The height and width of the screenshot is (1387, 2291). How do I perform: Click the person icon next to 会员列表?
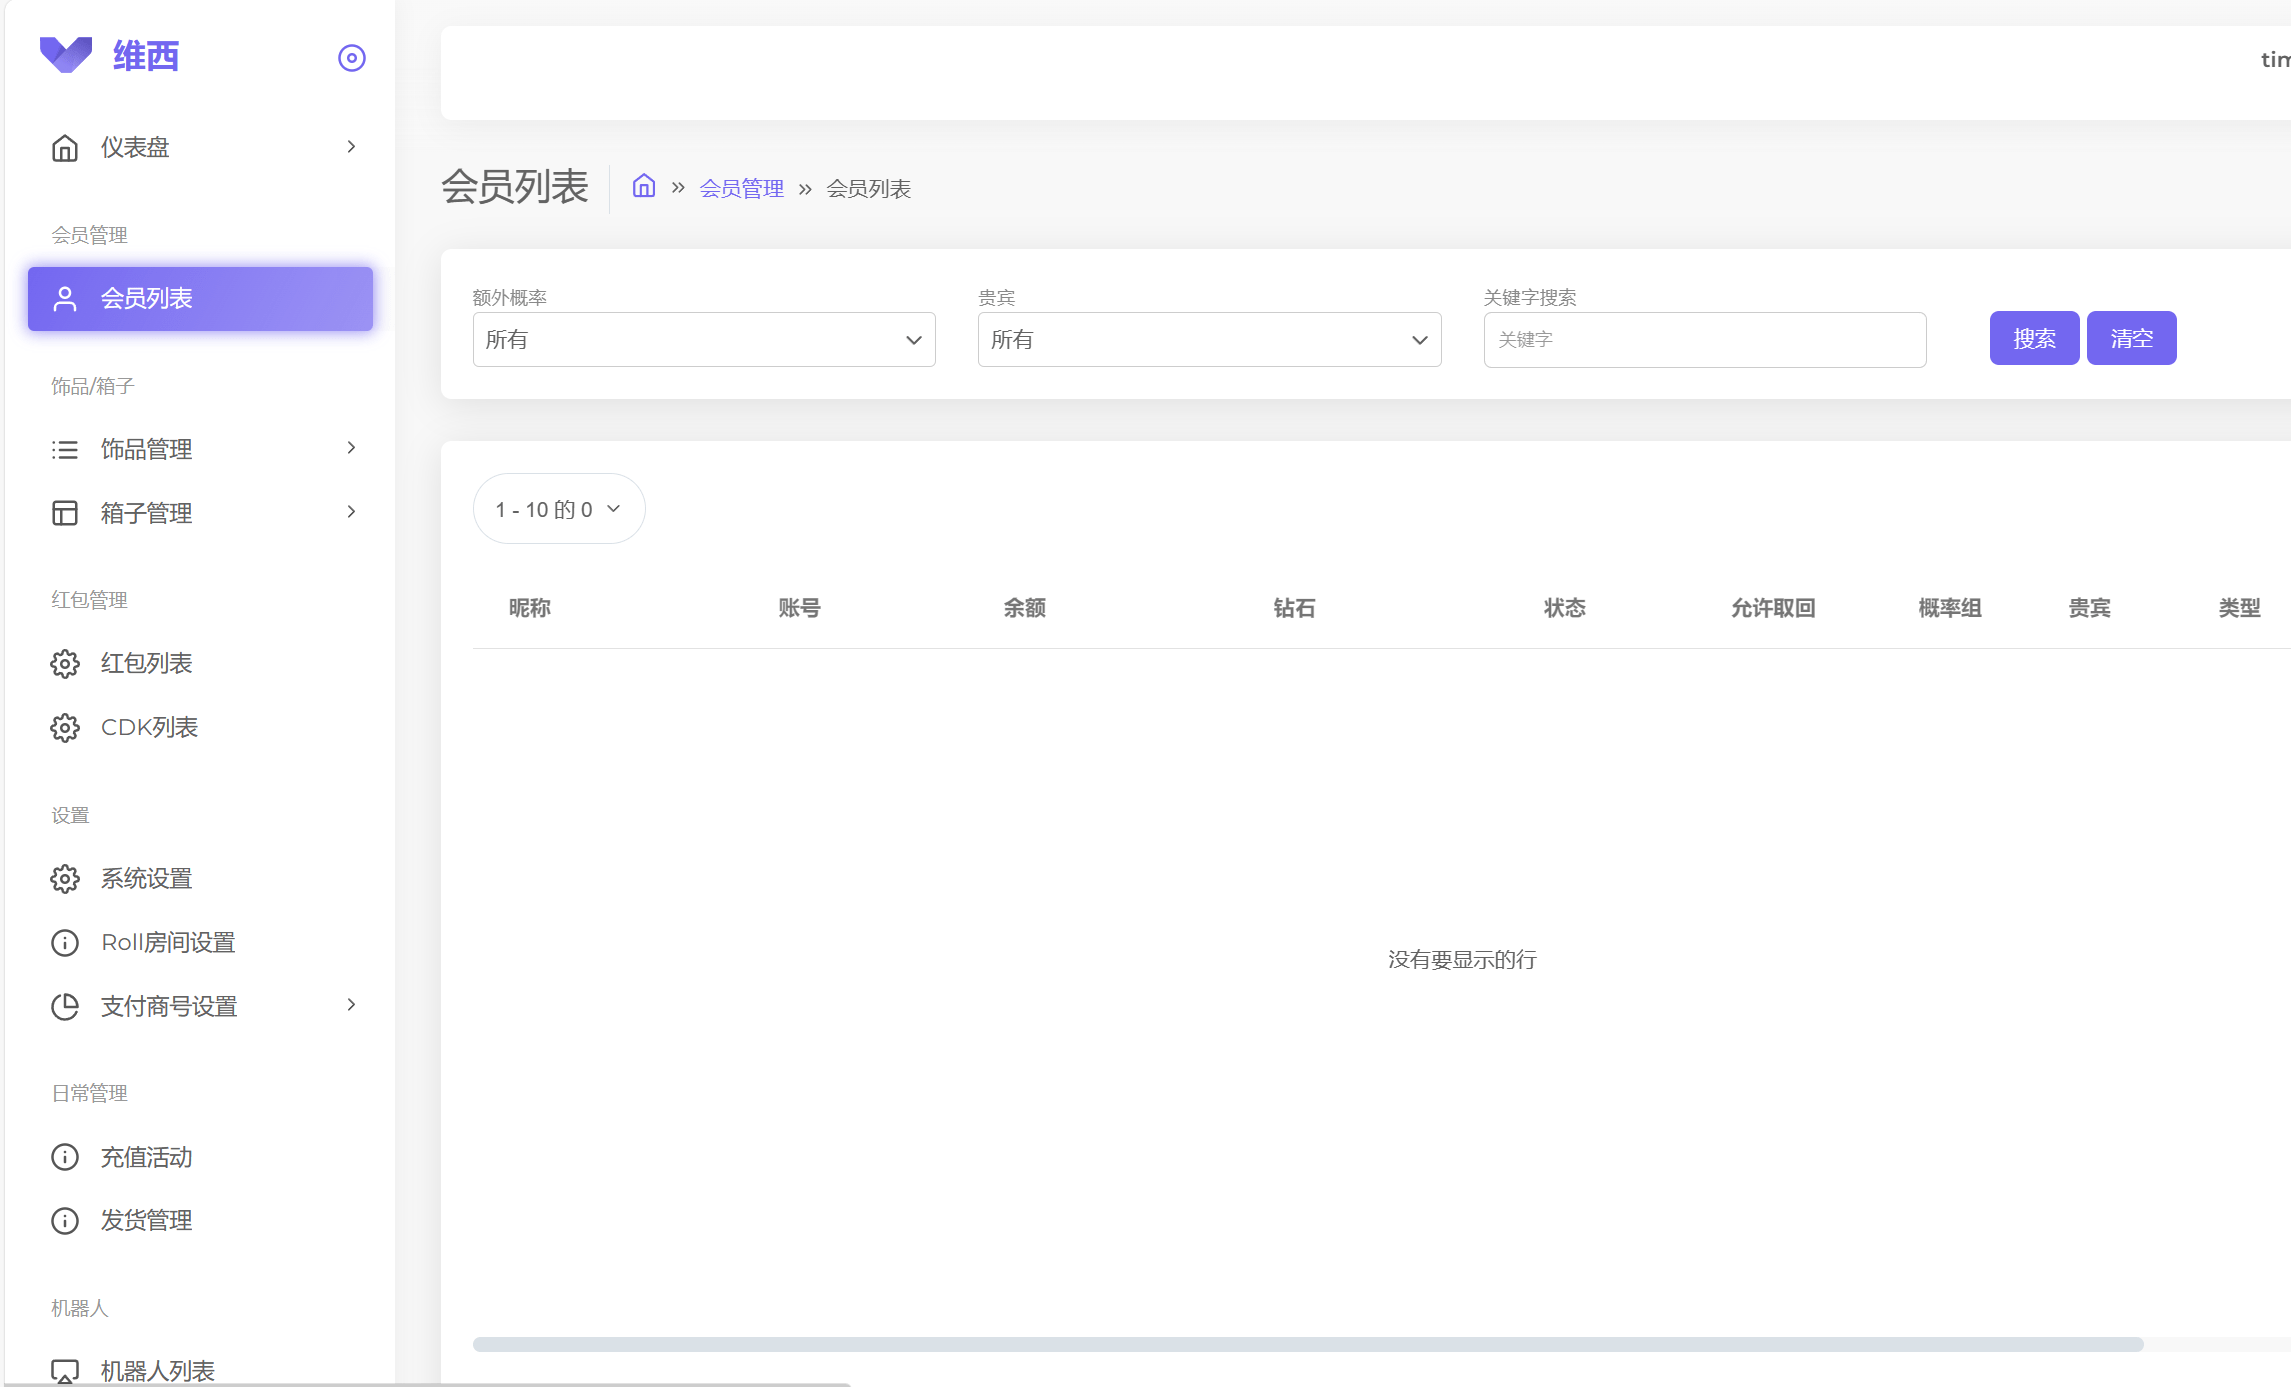tap(64, 298)
